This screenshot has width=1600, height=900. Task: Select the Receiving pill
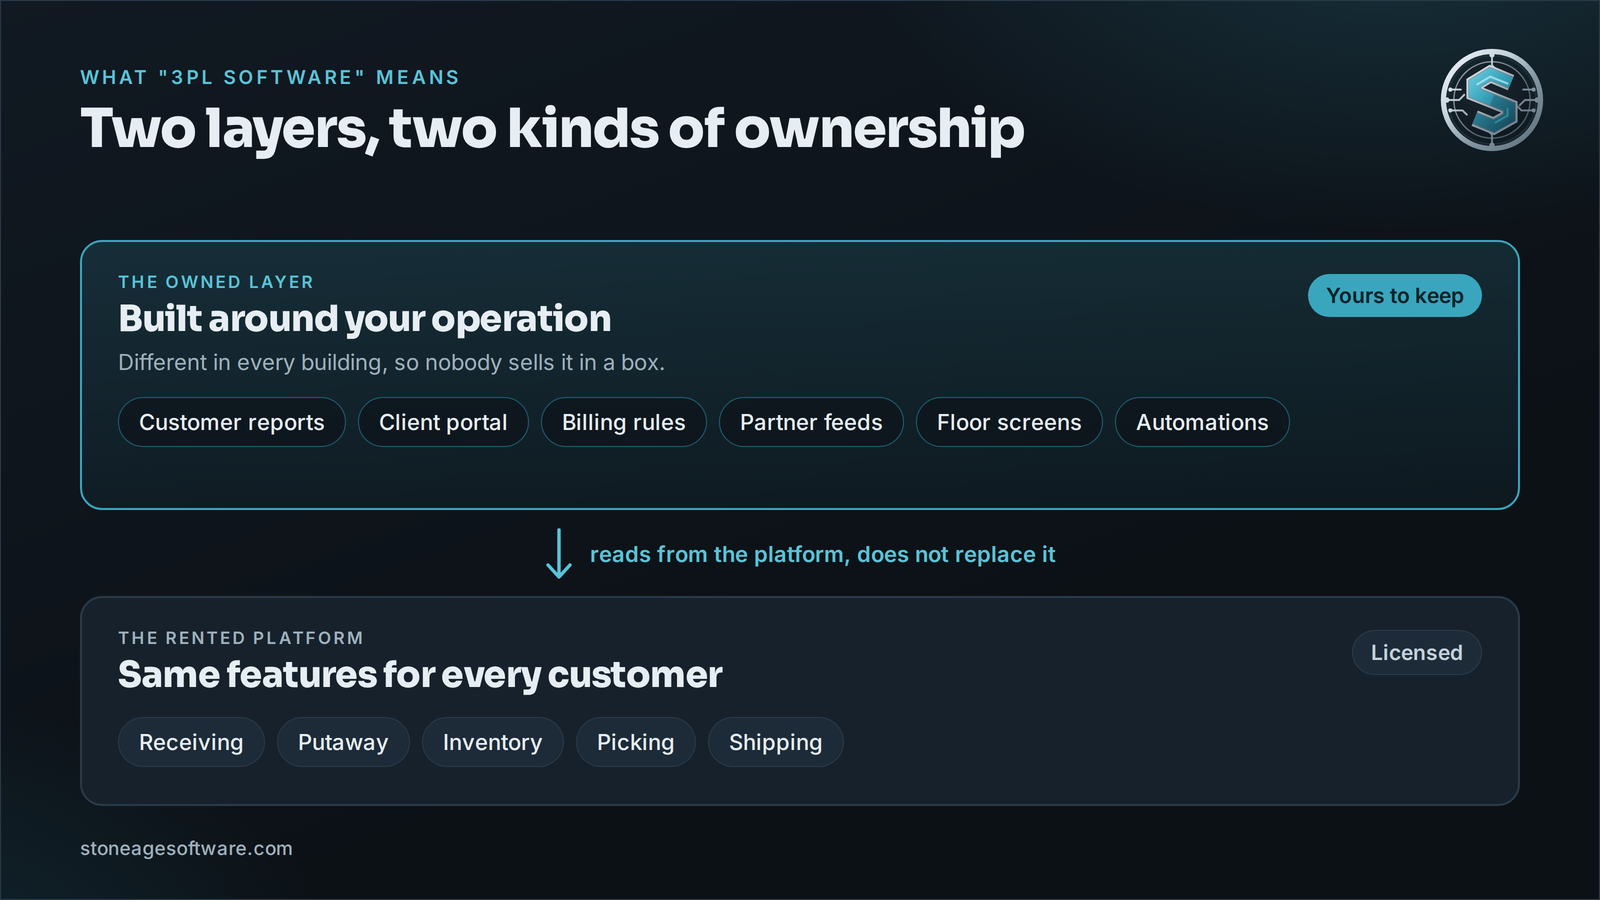(191, 742)
